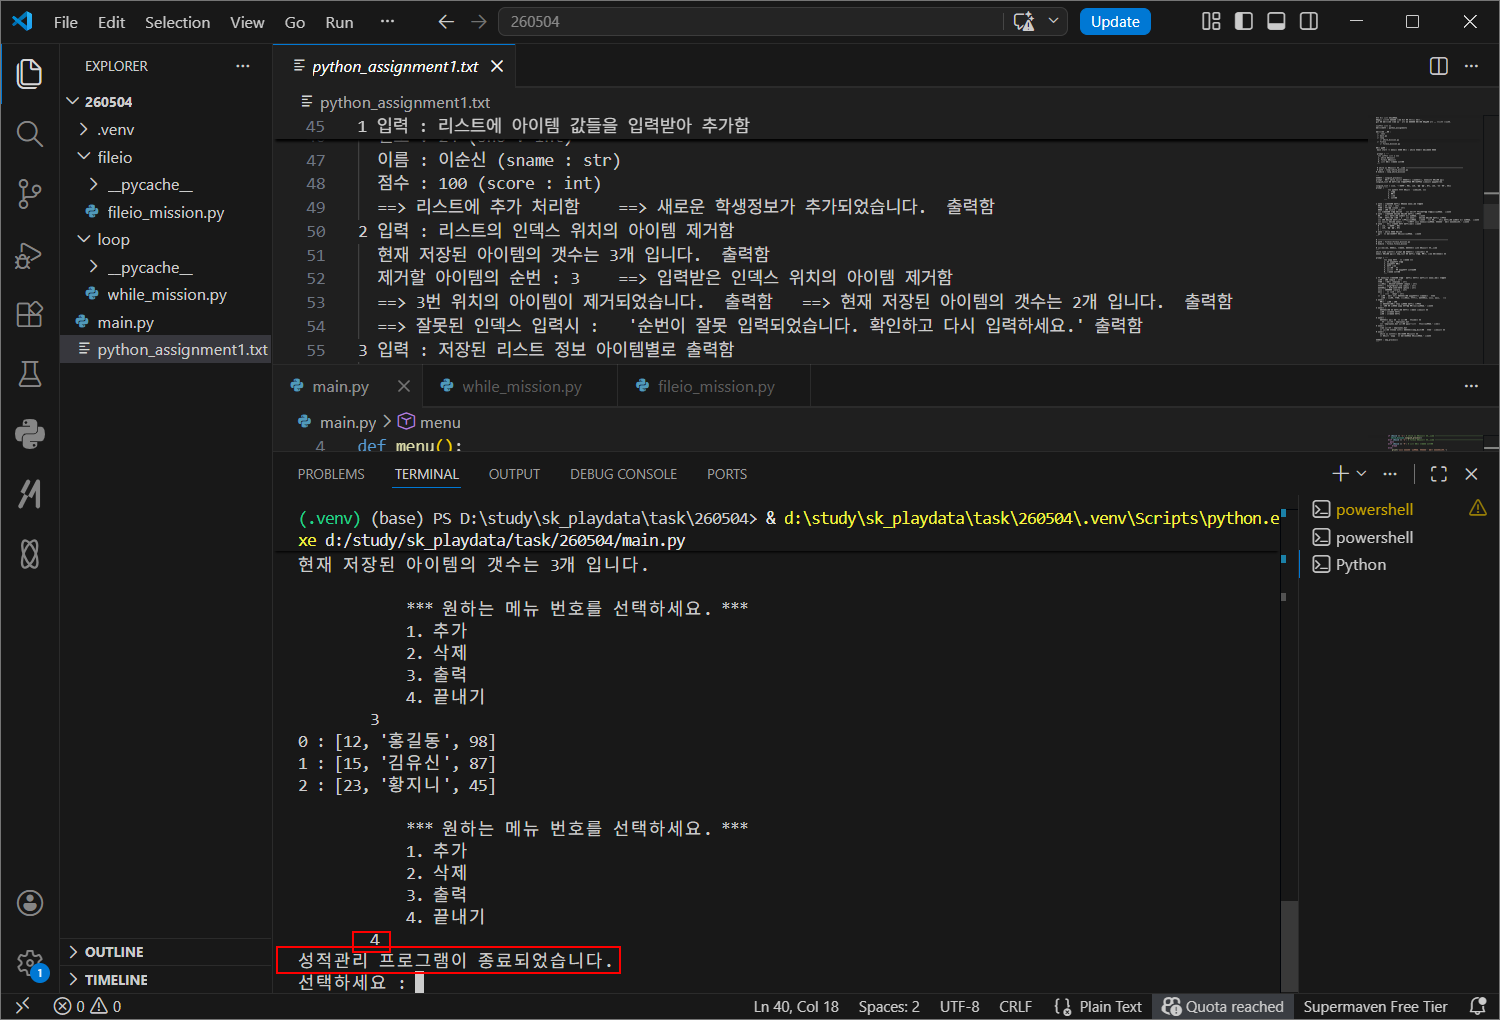Image resolution: width=1500 pixels, height=1020 pixels.
Task: Open the Accounts icon in activity bar
Action: [30, 904]
